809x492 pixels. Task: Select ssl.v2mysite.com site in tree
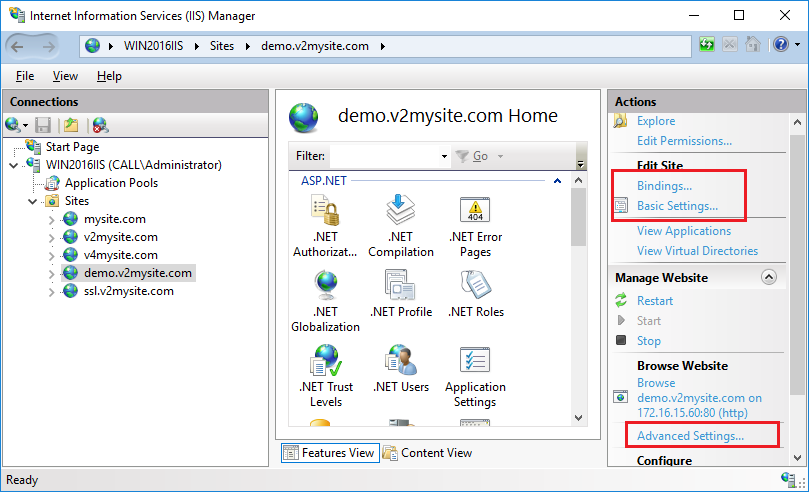128,291
